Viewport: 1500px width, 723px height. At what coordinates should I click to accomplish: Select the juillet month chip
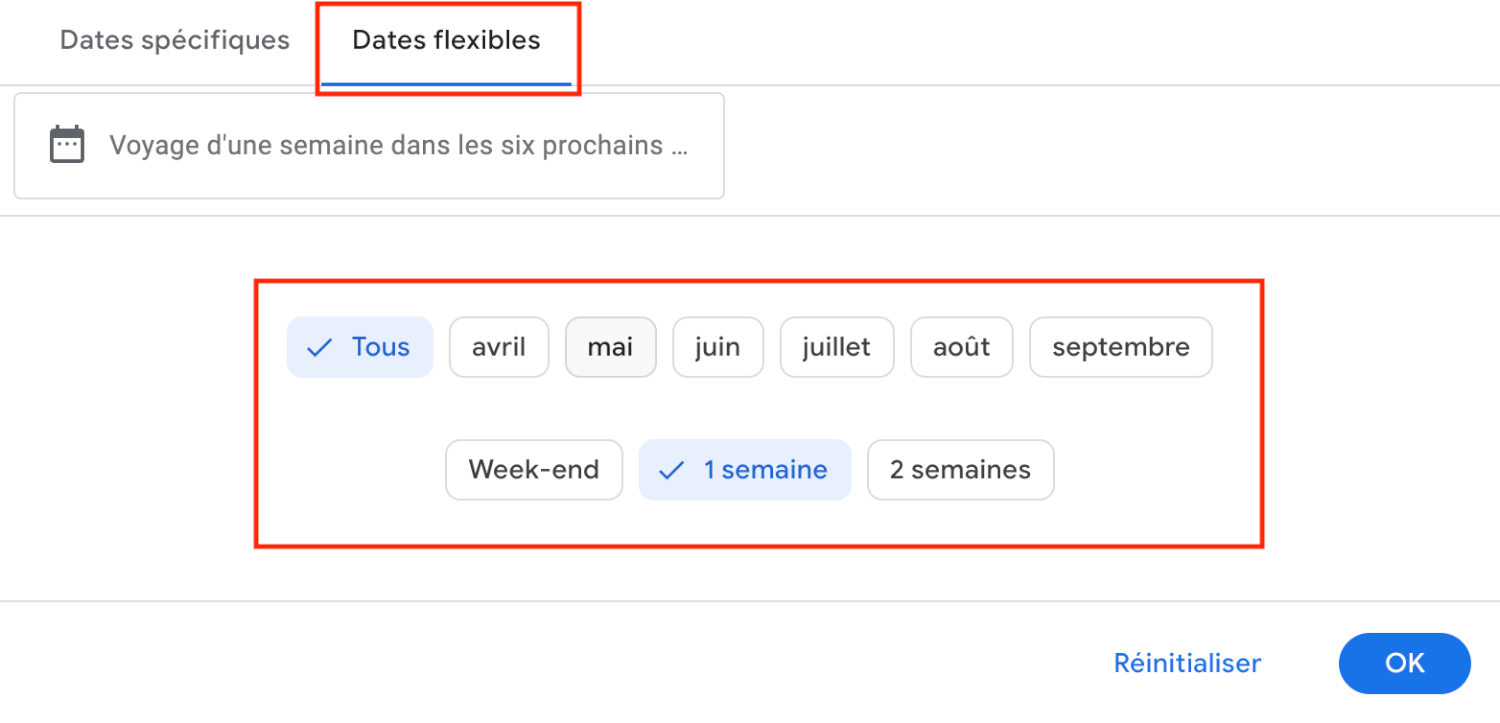[x=836, y=347]
